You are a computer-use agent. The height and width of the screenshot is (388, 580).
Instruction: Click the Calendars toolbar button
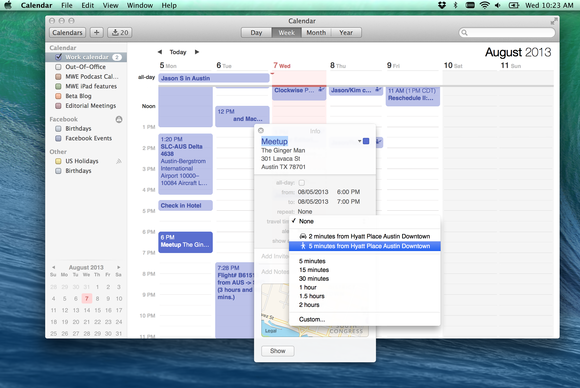click(x=67, y=33)
